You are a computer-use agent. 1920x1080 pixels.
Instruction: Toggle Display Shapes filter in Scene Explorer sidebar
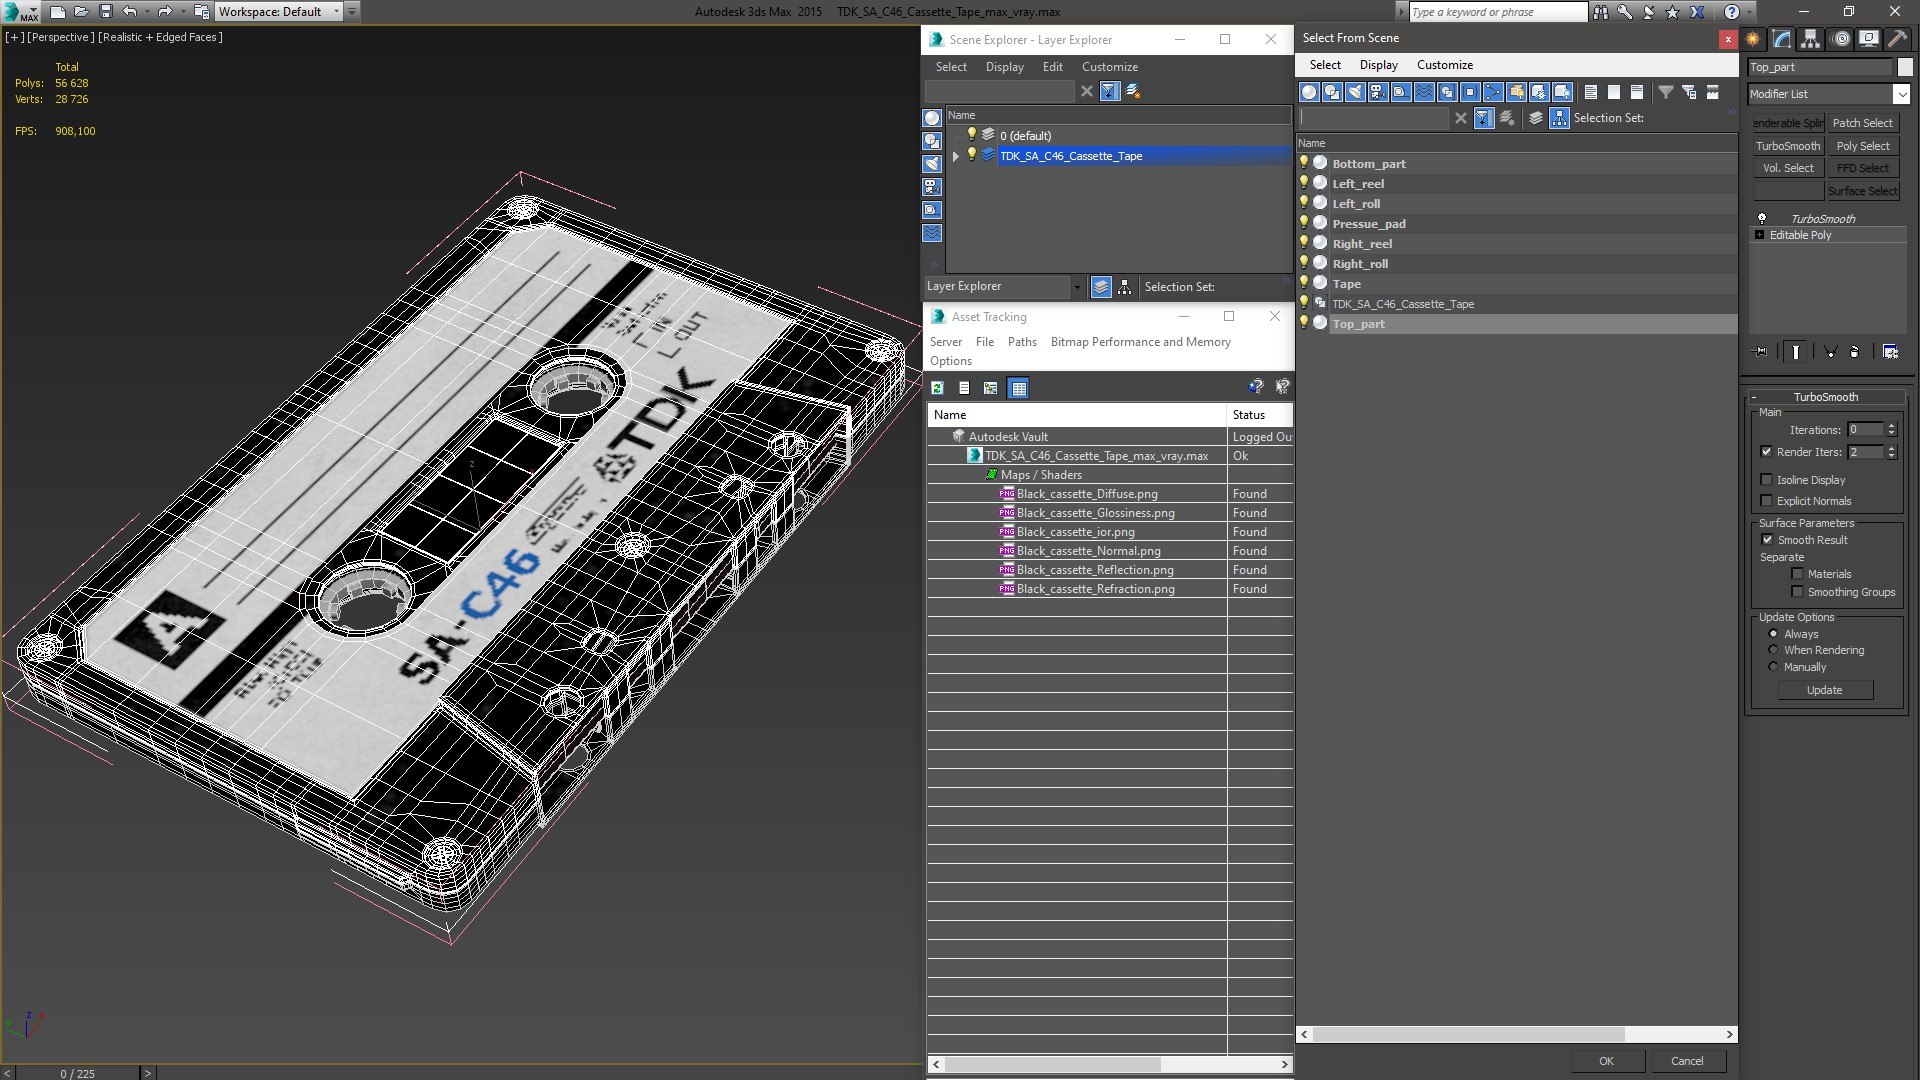[x=932, y=141]
